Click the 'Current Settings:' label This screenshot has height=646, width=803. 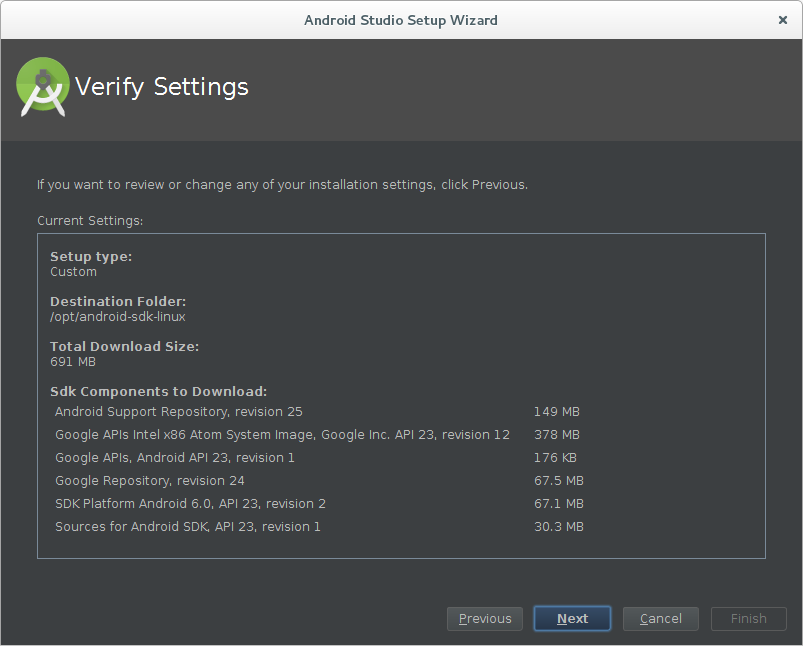pos(90,221)
